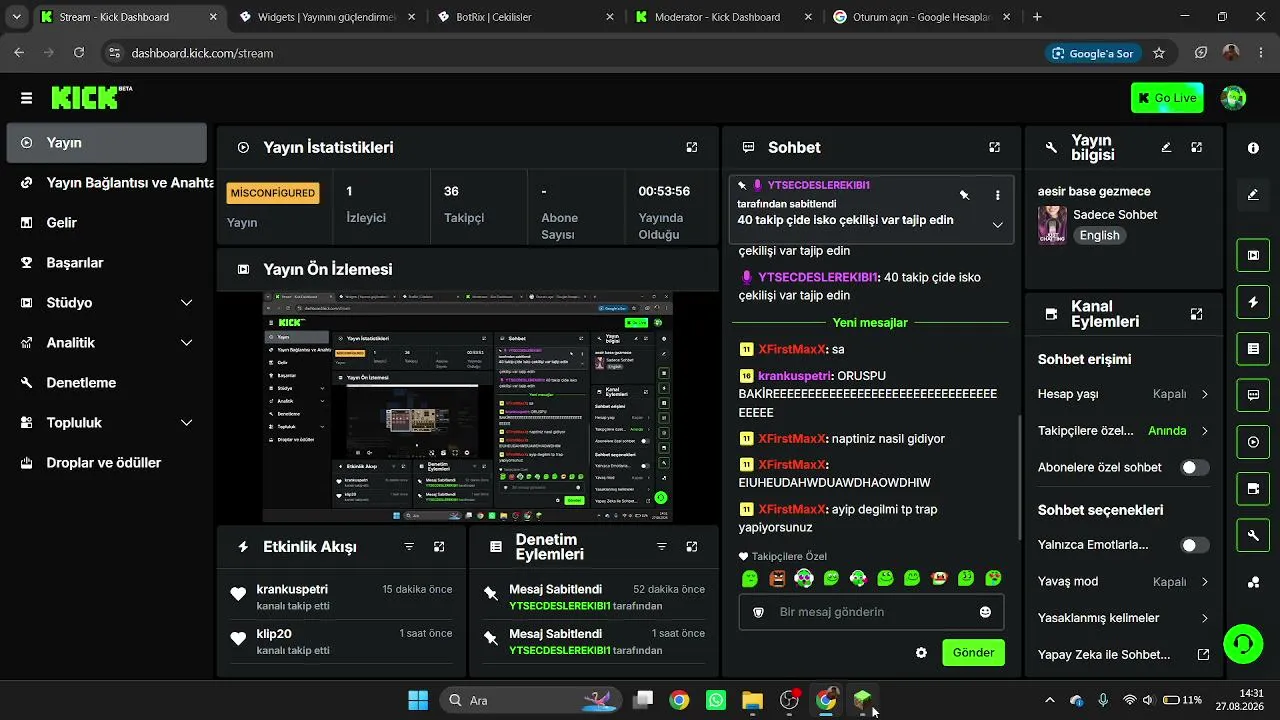This screenshot has height=720, width=1280.
Task: Toggle the lightning activity feed widget in the sidebar
Action: (1253, 302)
